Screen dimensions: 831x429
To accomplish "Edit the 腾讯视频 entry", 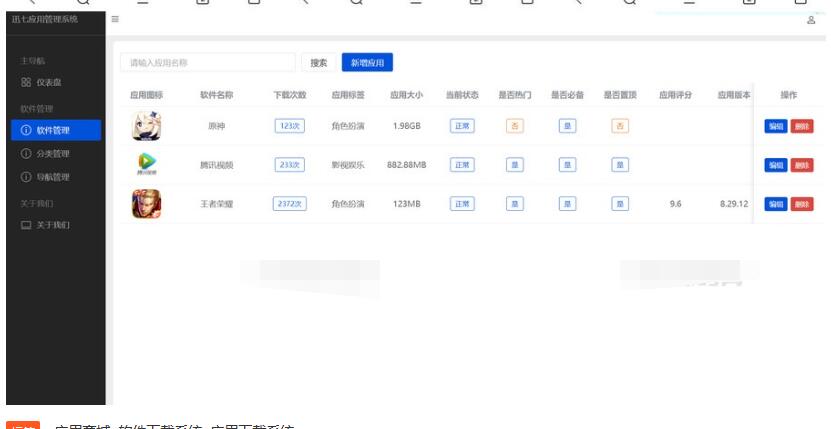I will tap(775, 165).
